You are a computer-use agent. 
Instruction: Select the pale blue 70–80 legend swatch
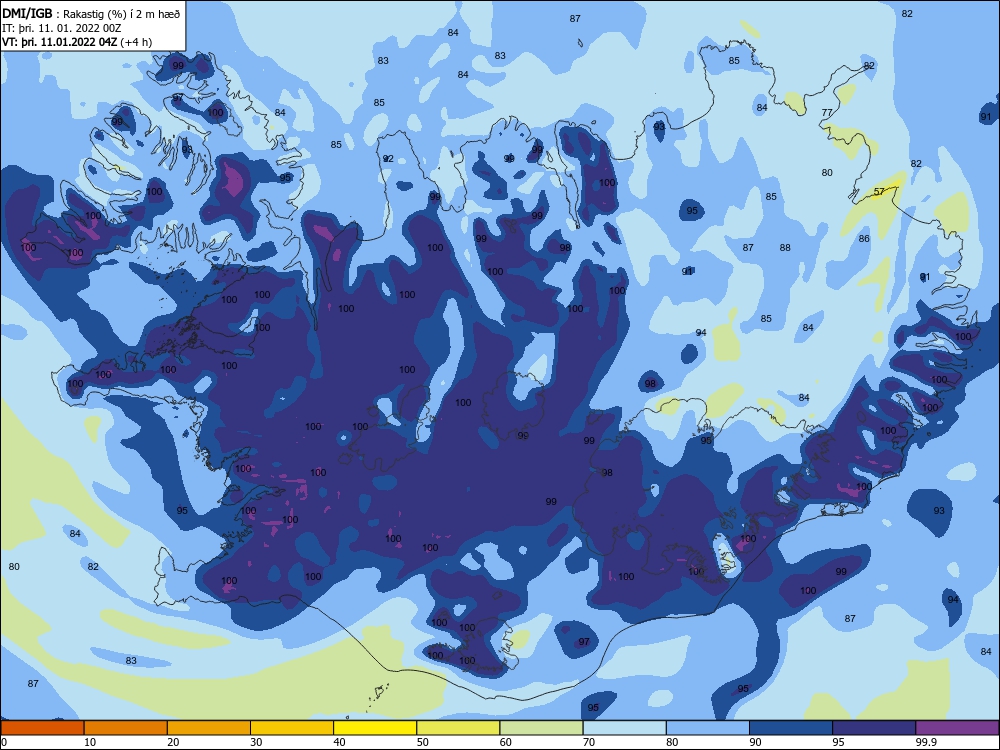624,728
